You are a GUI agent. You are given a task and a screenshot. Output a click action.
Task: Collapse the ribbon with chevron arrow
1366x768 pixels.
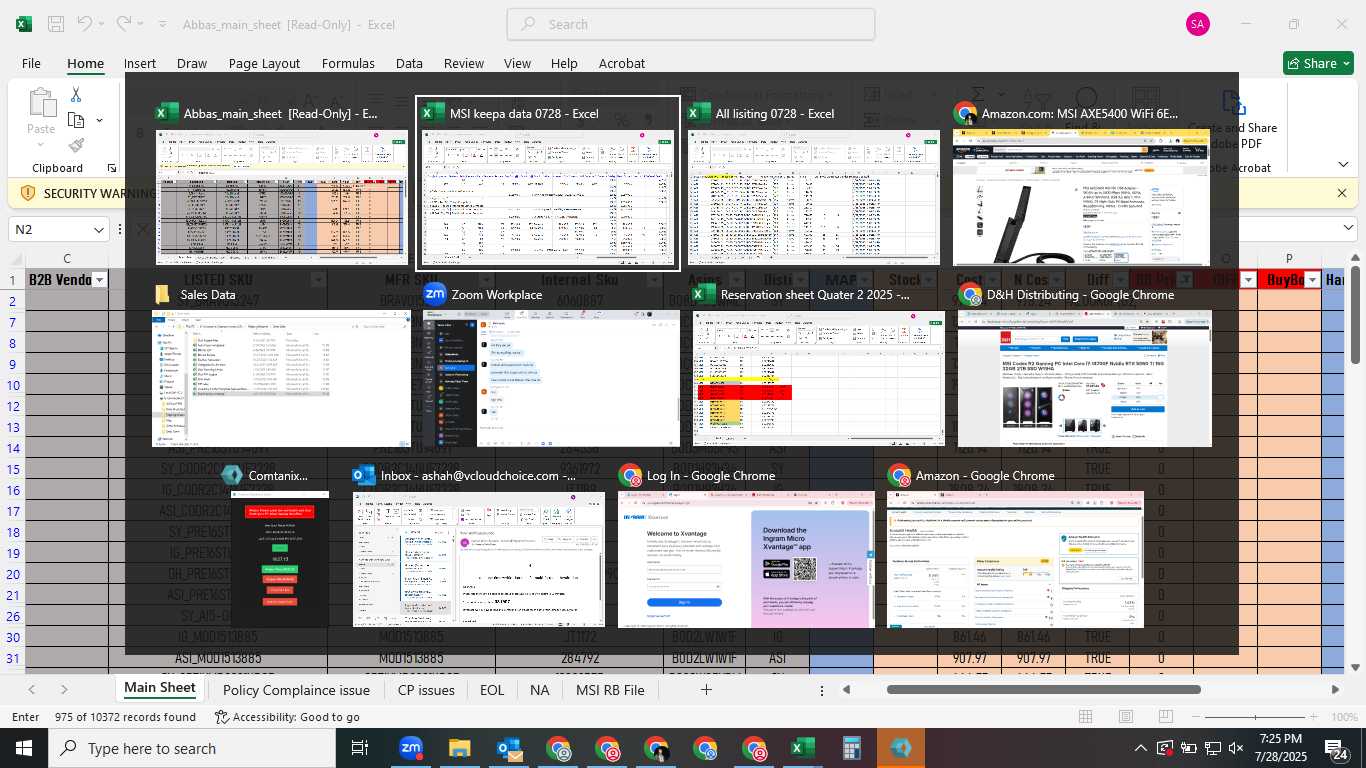(x=1343, y=164)
